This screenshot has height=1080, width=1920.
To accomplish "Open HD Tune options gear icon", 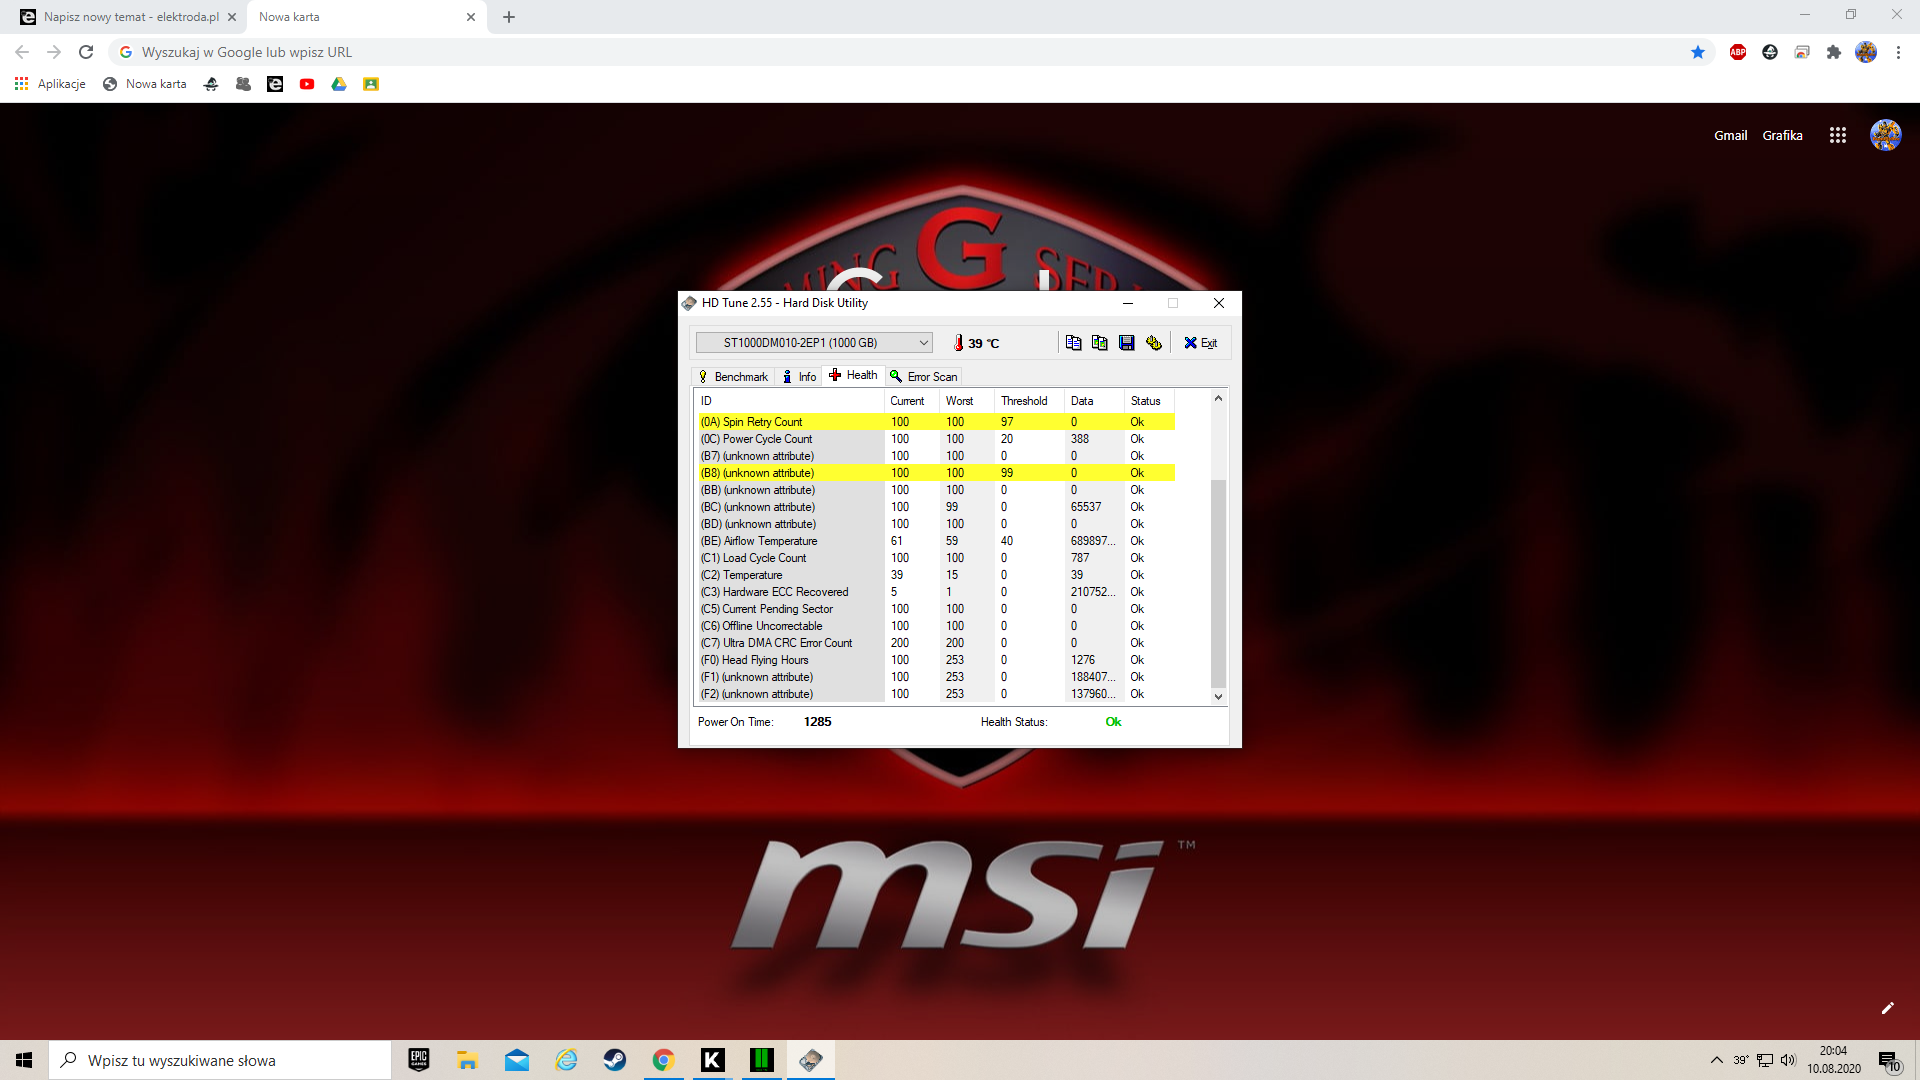I will [1154, 343].
